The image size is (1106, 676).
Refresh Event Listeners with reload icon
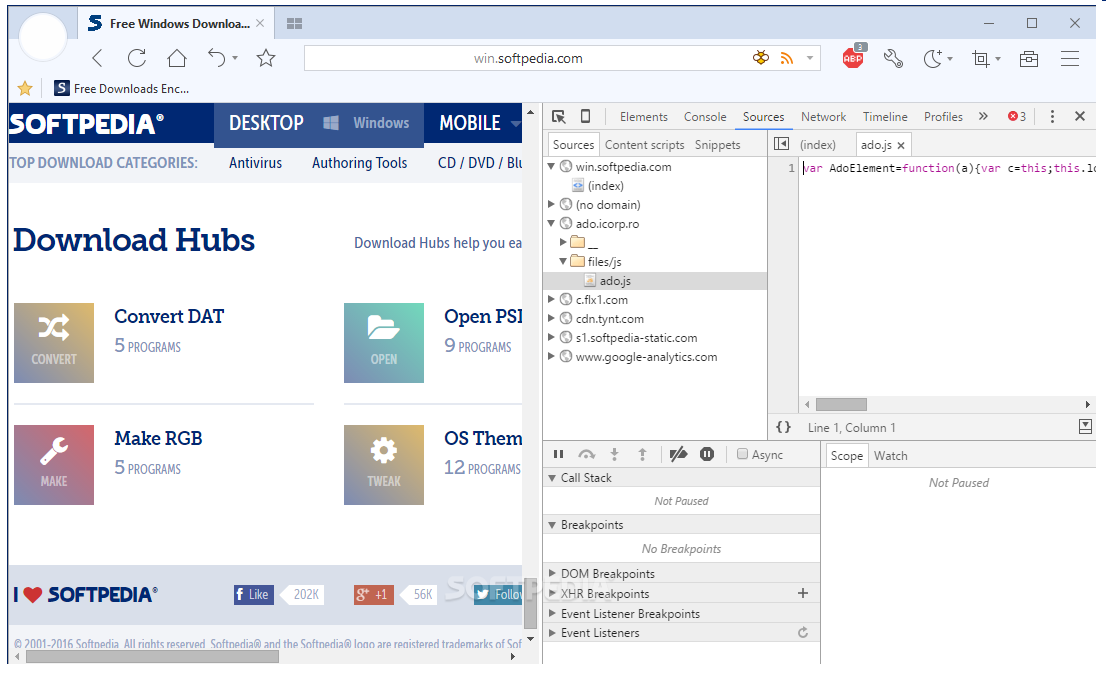click(803, 633)
